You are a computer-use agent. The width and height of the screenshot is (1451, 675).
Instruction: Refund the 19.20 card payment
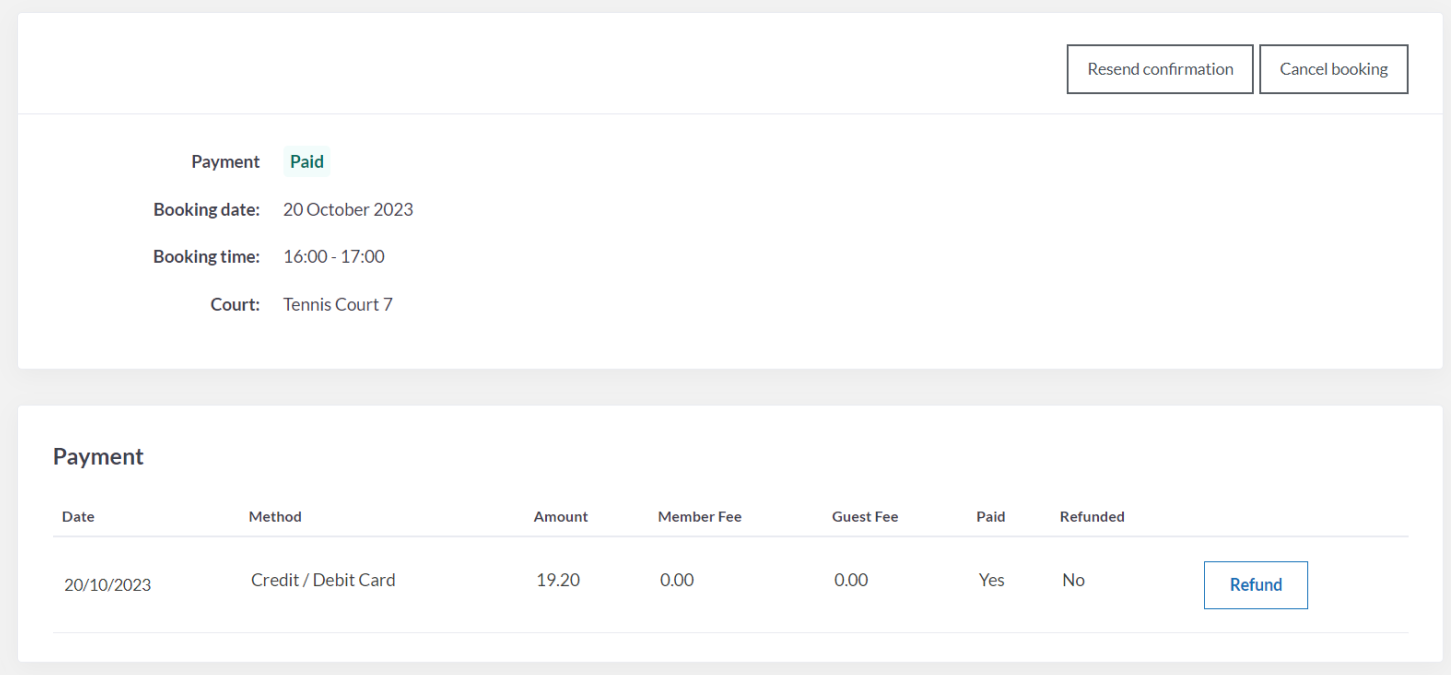1255,585
